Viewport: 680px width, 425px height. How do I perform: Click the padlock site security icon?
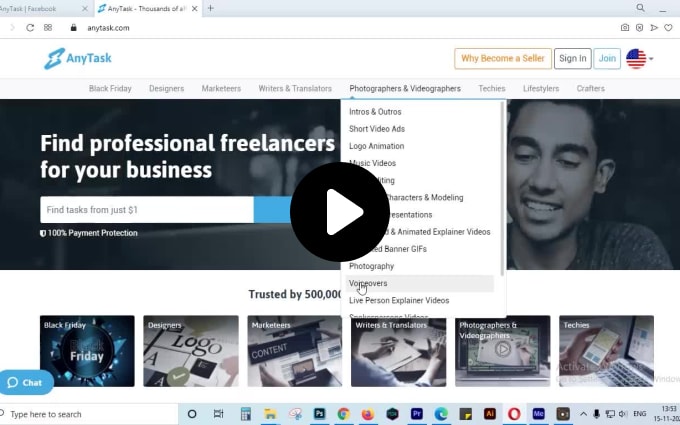(73, 28)
